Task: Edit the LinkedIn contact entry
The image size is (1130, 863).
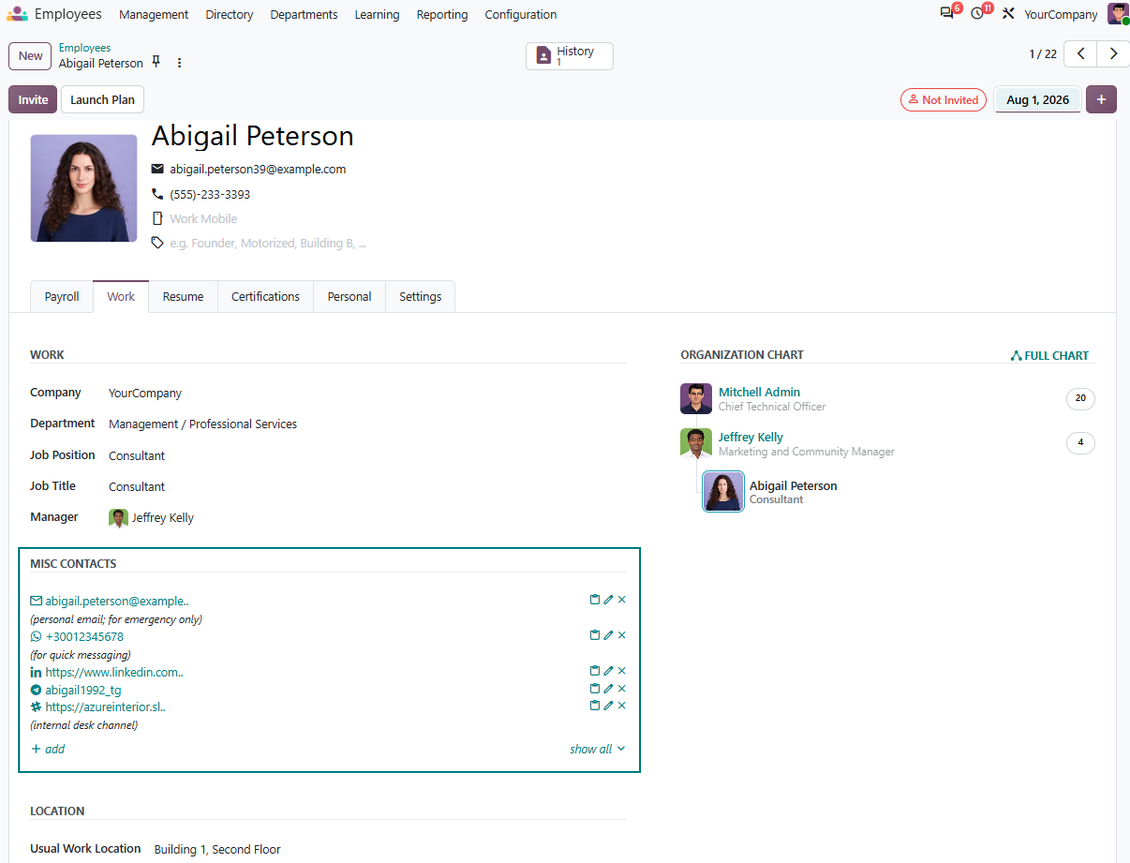Action: point(608,671)
